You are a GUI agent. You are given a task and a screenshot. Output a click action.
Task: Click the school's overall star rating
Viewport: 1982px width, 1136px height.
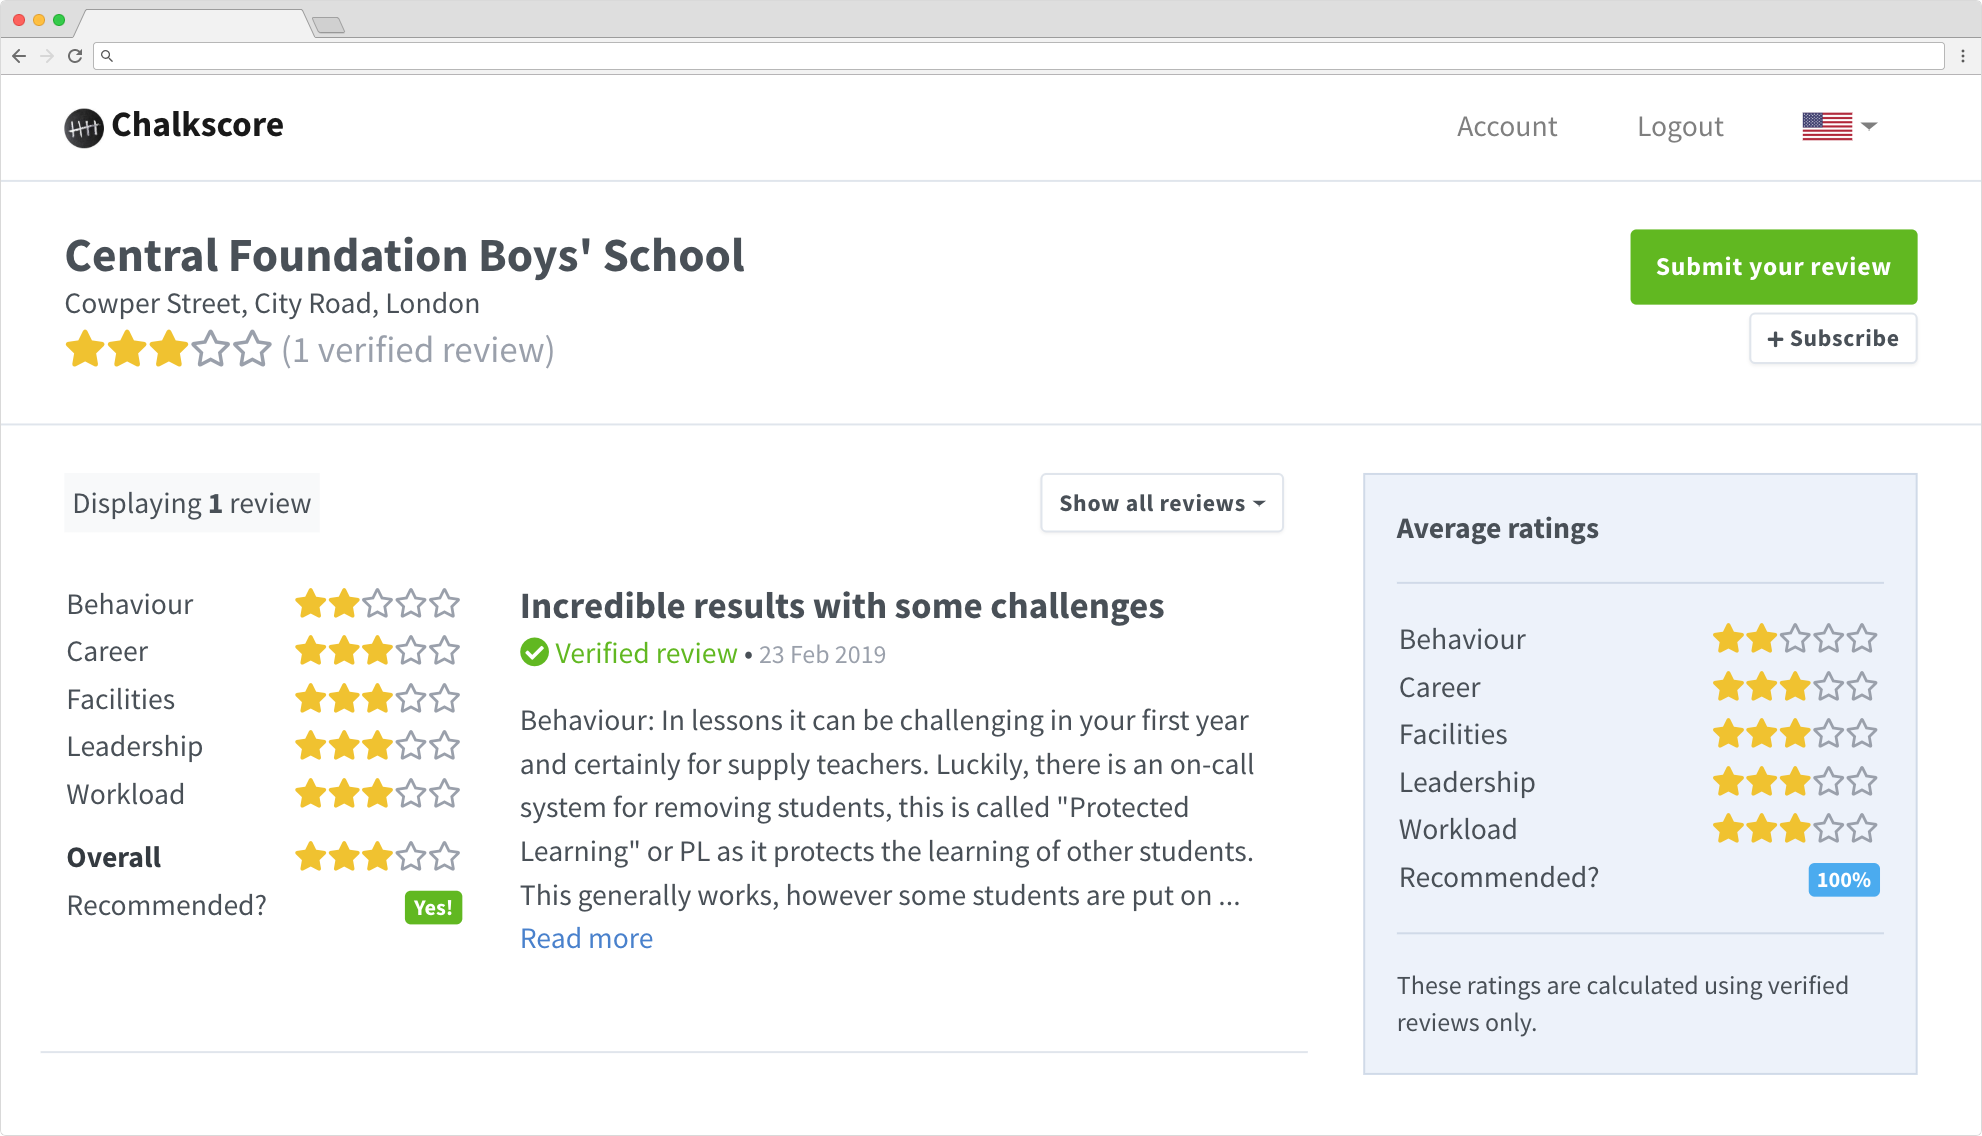click(168, 350)
